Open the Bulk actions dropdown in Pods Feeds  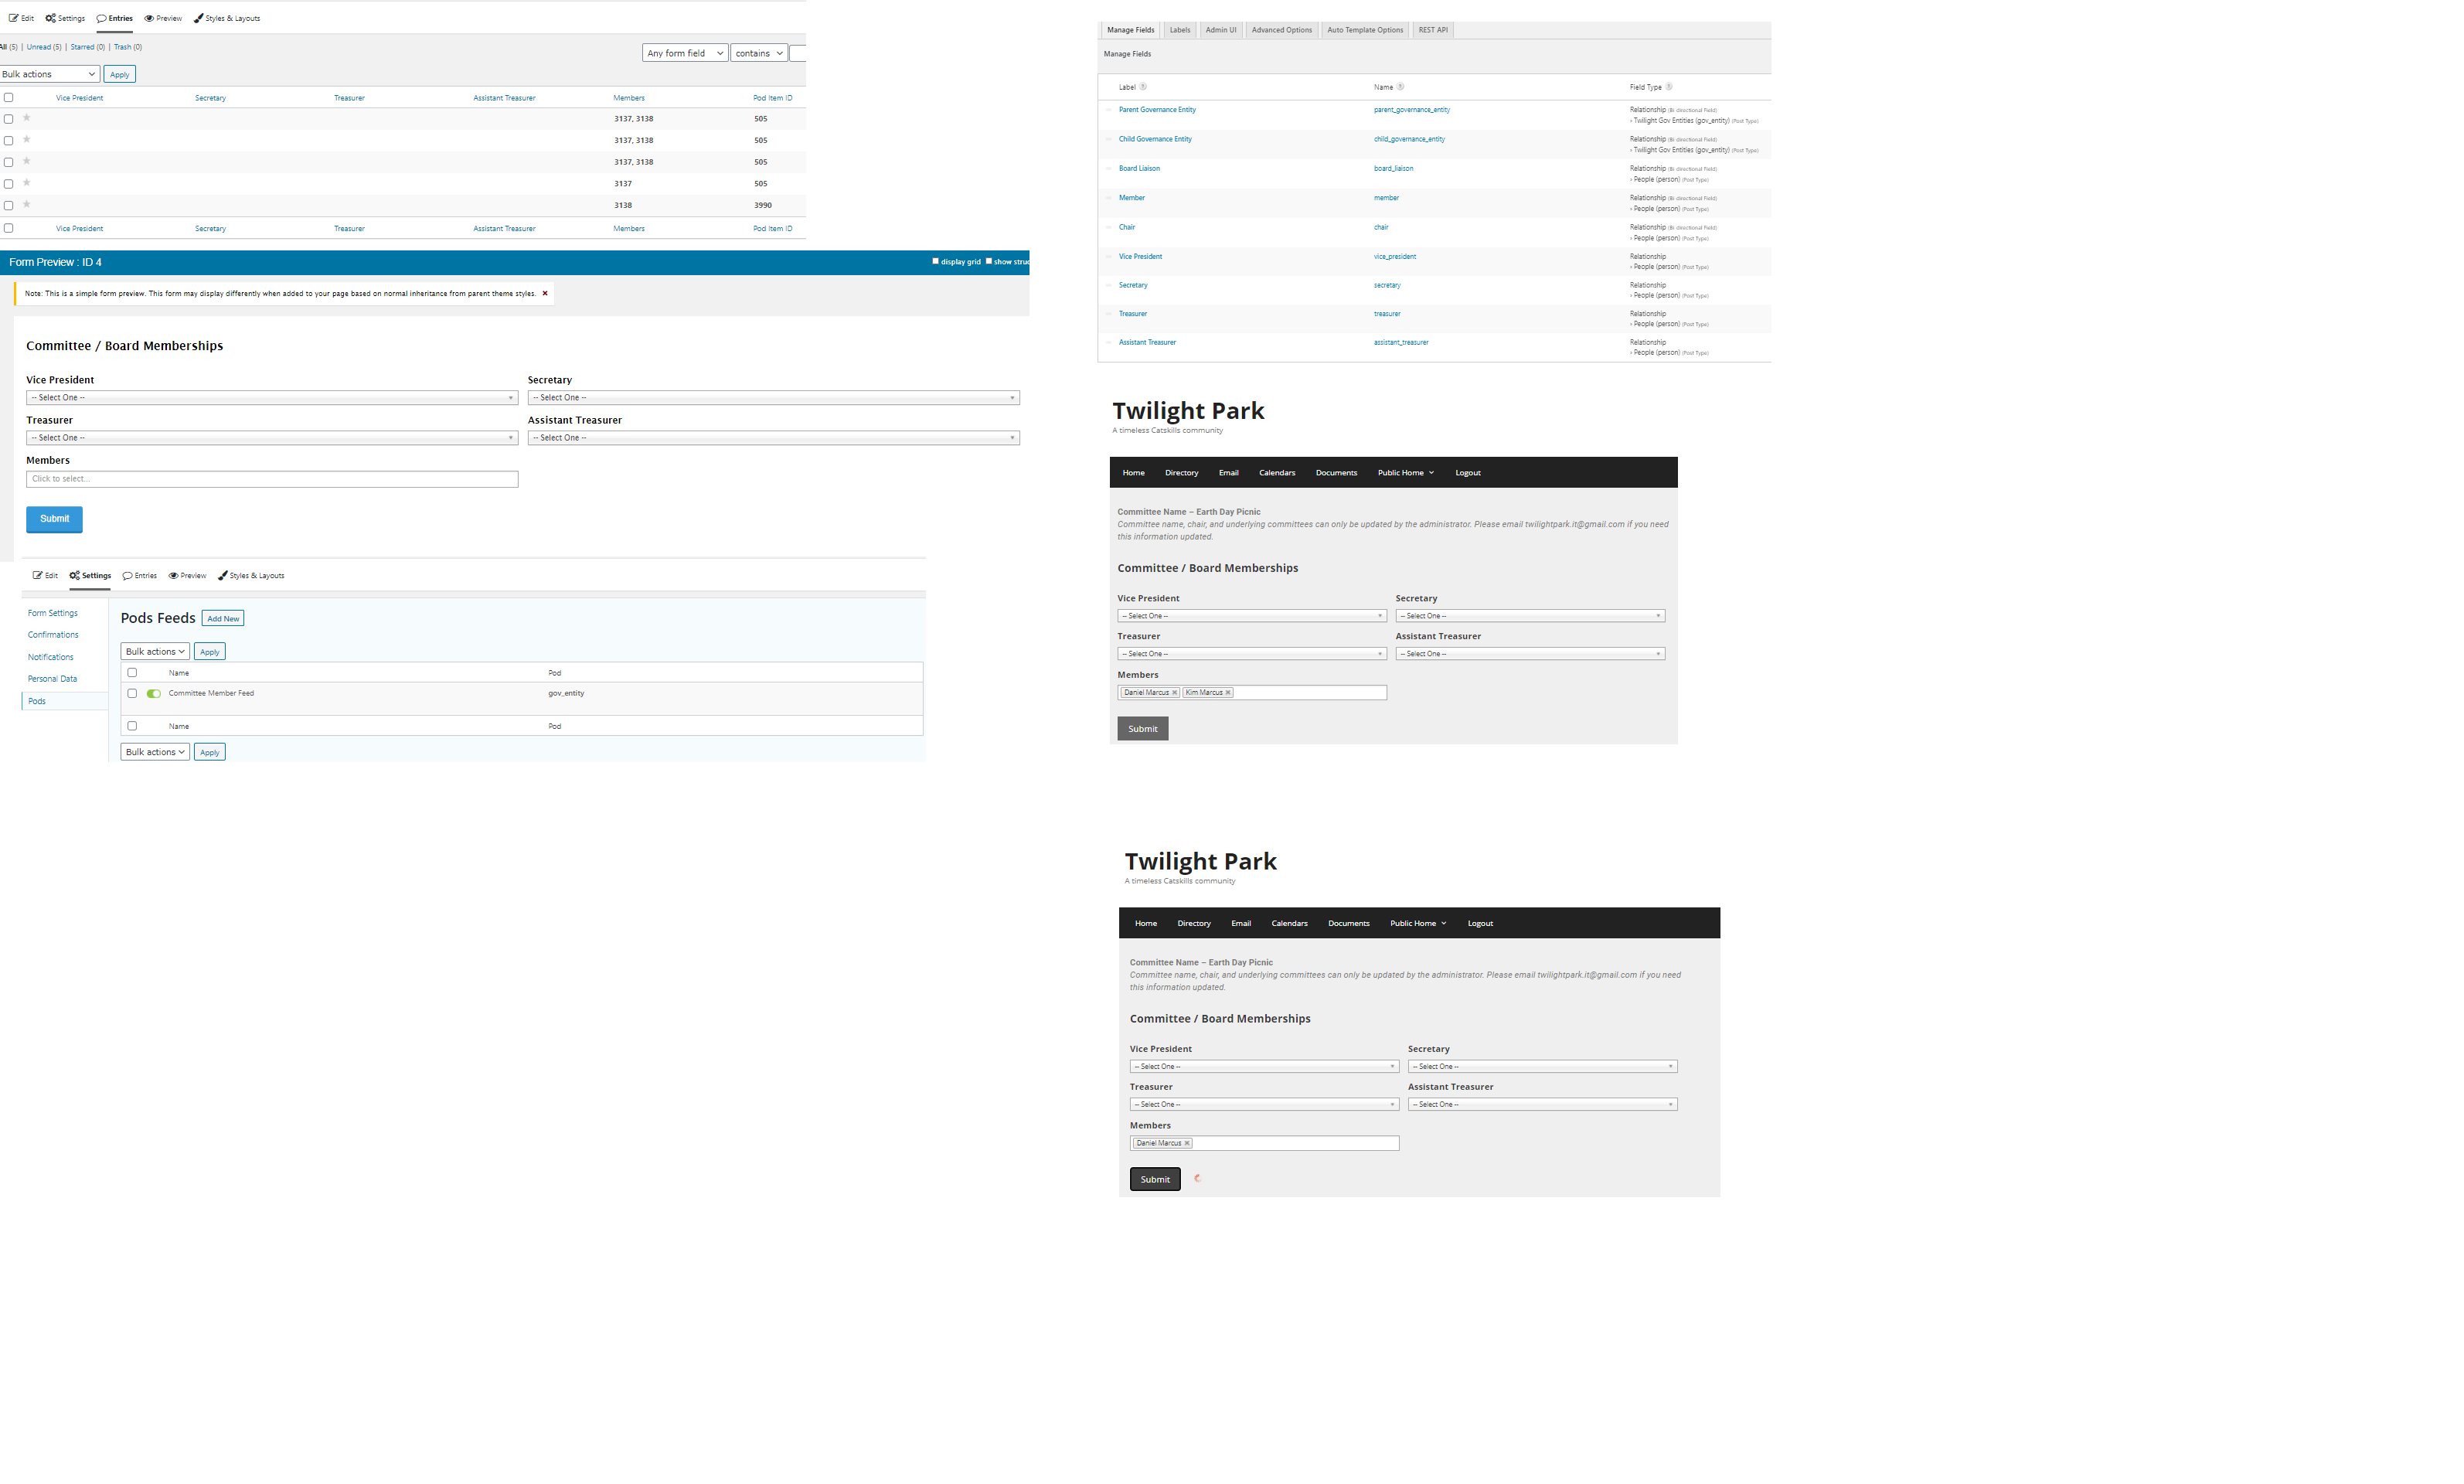tap(154, 651)
